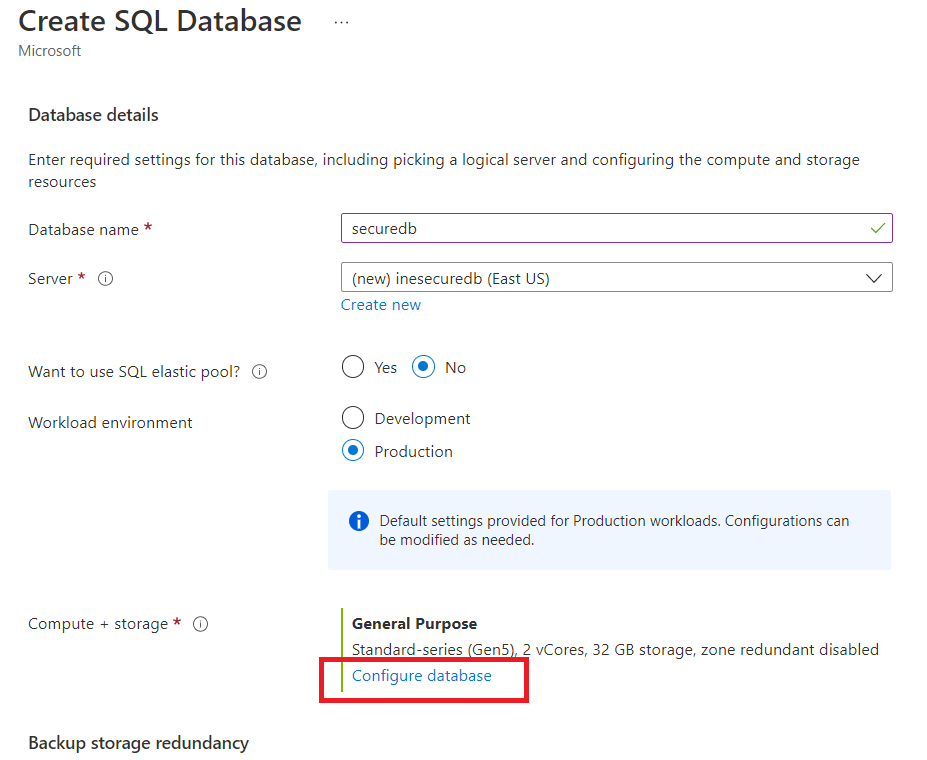The image size is (927, 760).
Task: Click into the securedb Database name field
Action: click(x=600, y=228)
